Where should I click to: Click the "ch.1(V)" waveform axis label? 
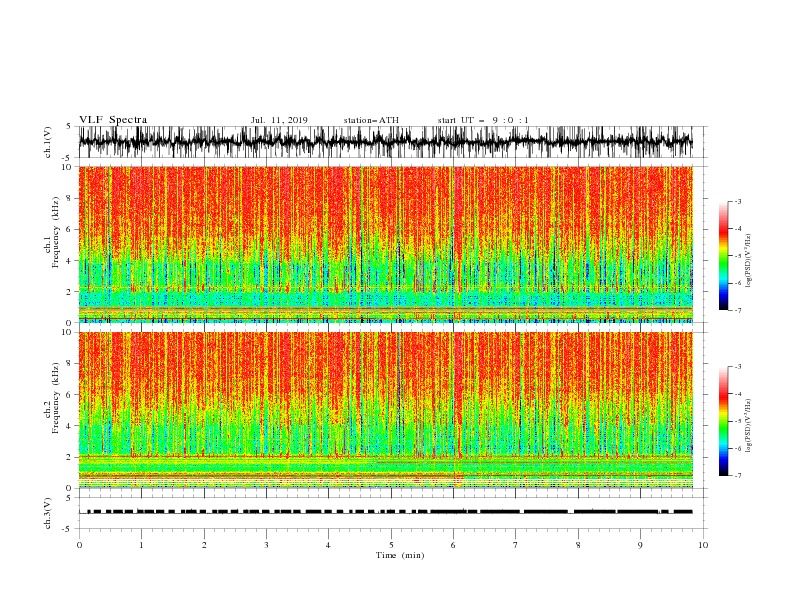pos(48,142)
